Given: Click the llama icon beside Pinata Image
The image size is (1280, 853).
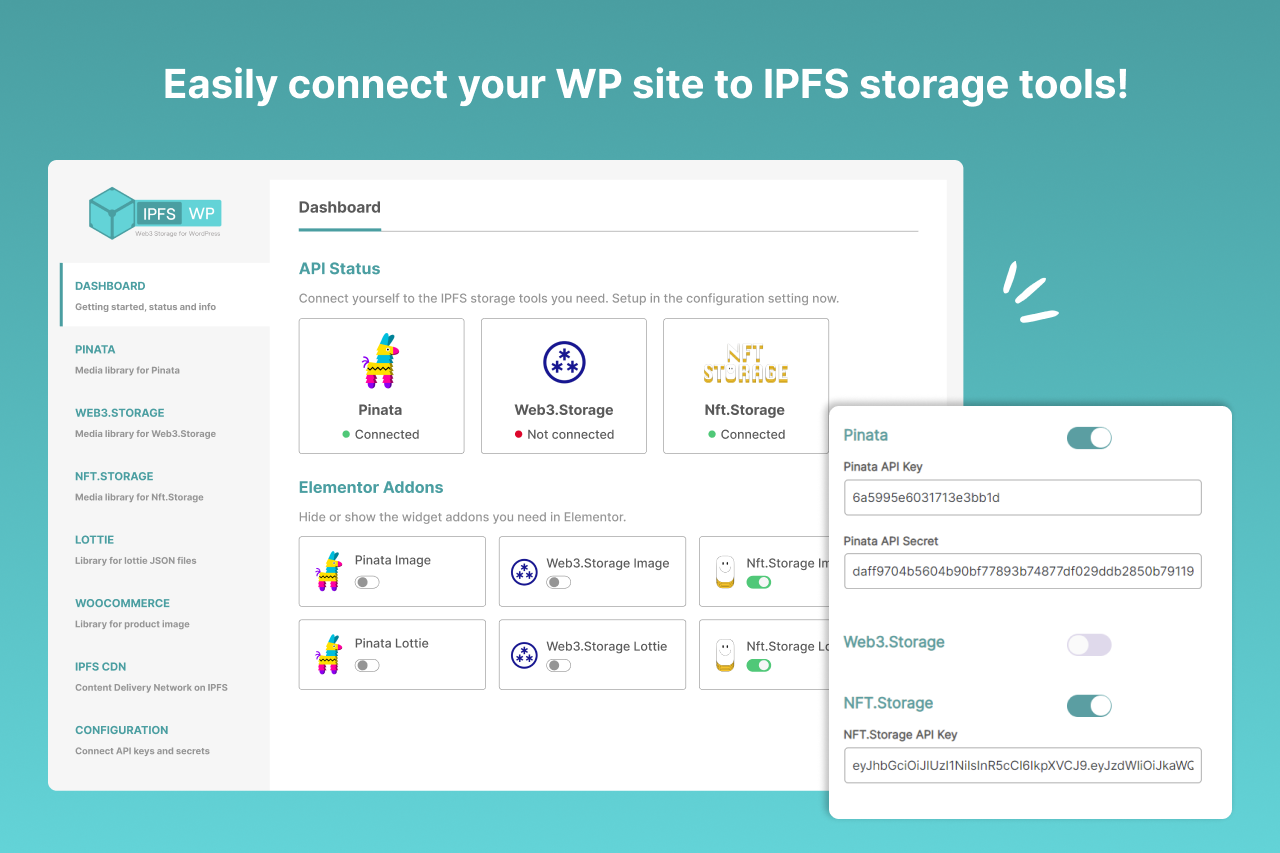Looking at the screenshot, I should [x=328, y=571].
